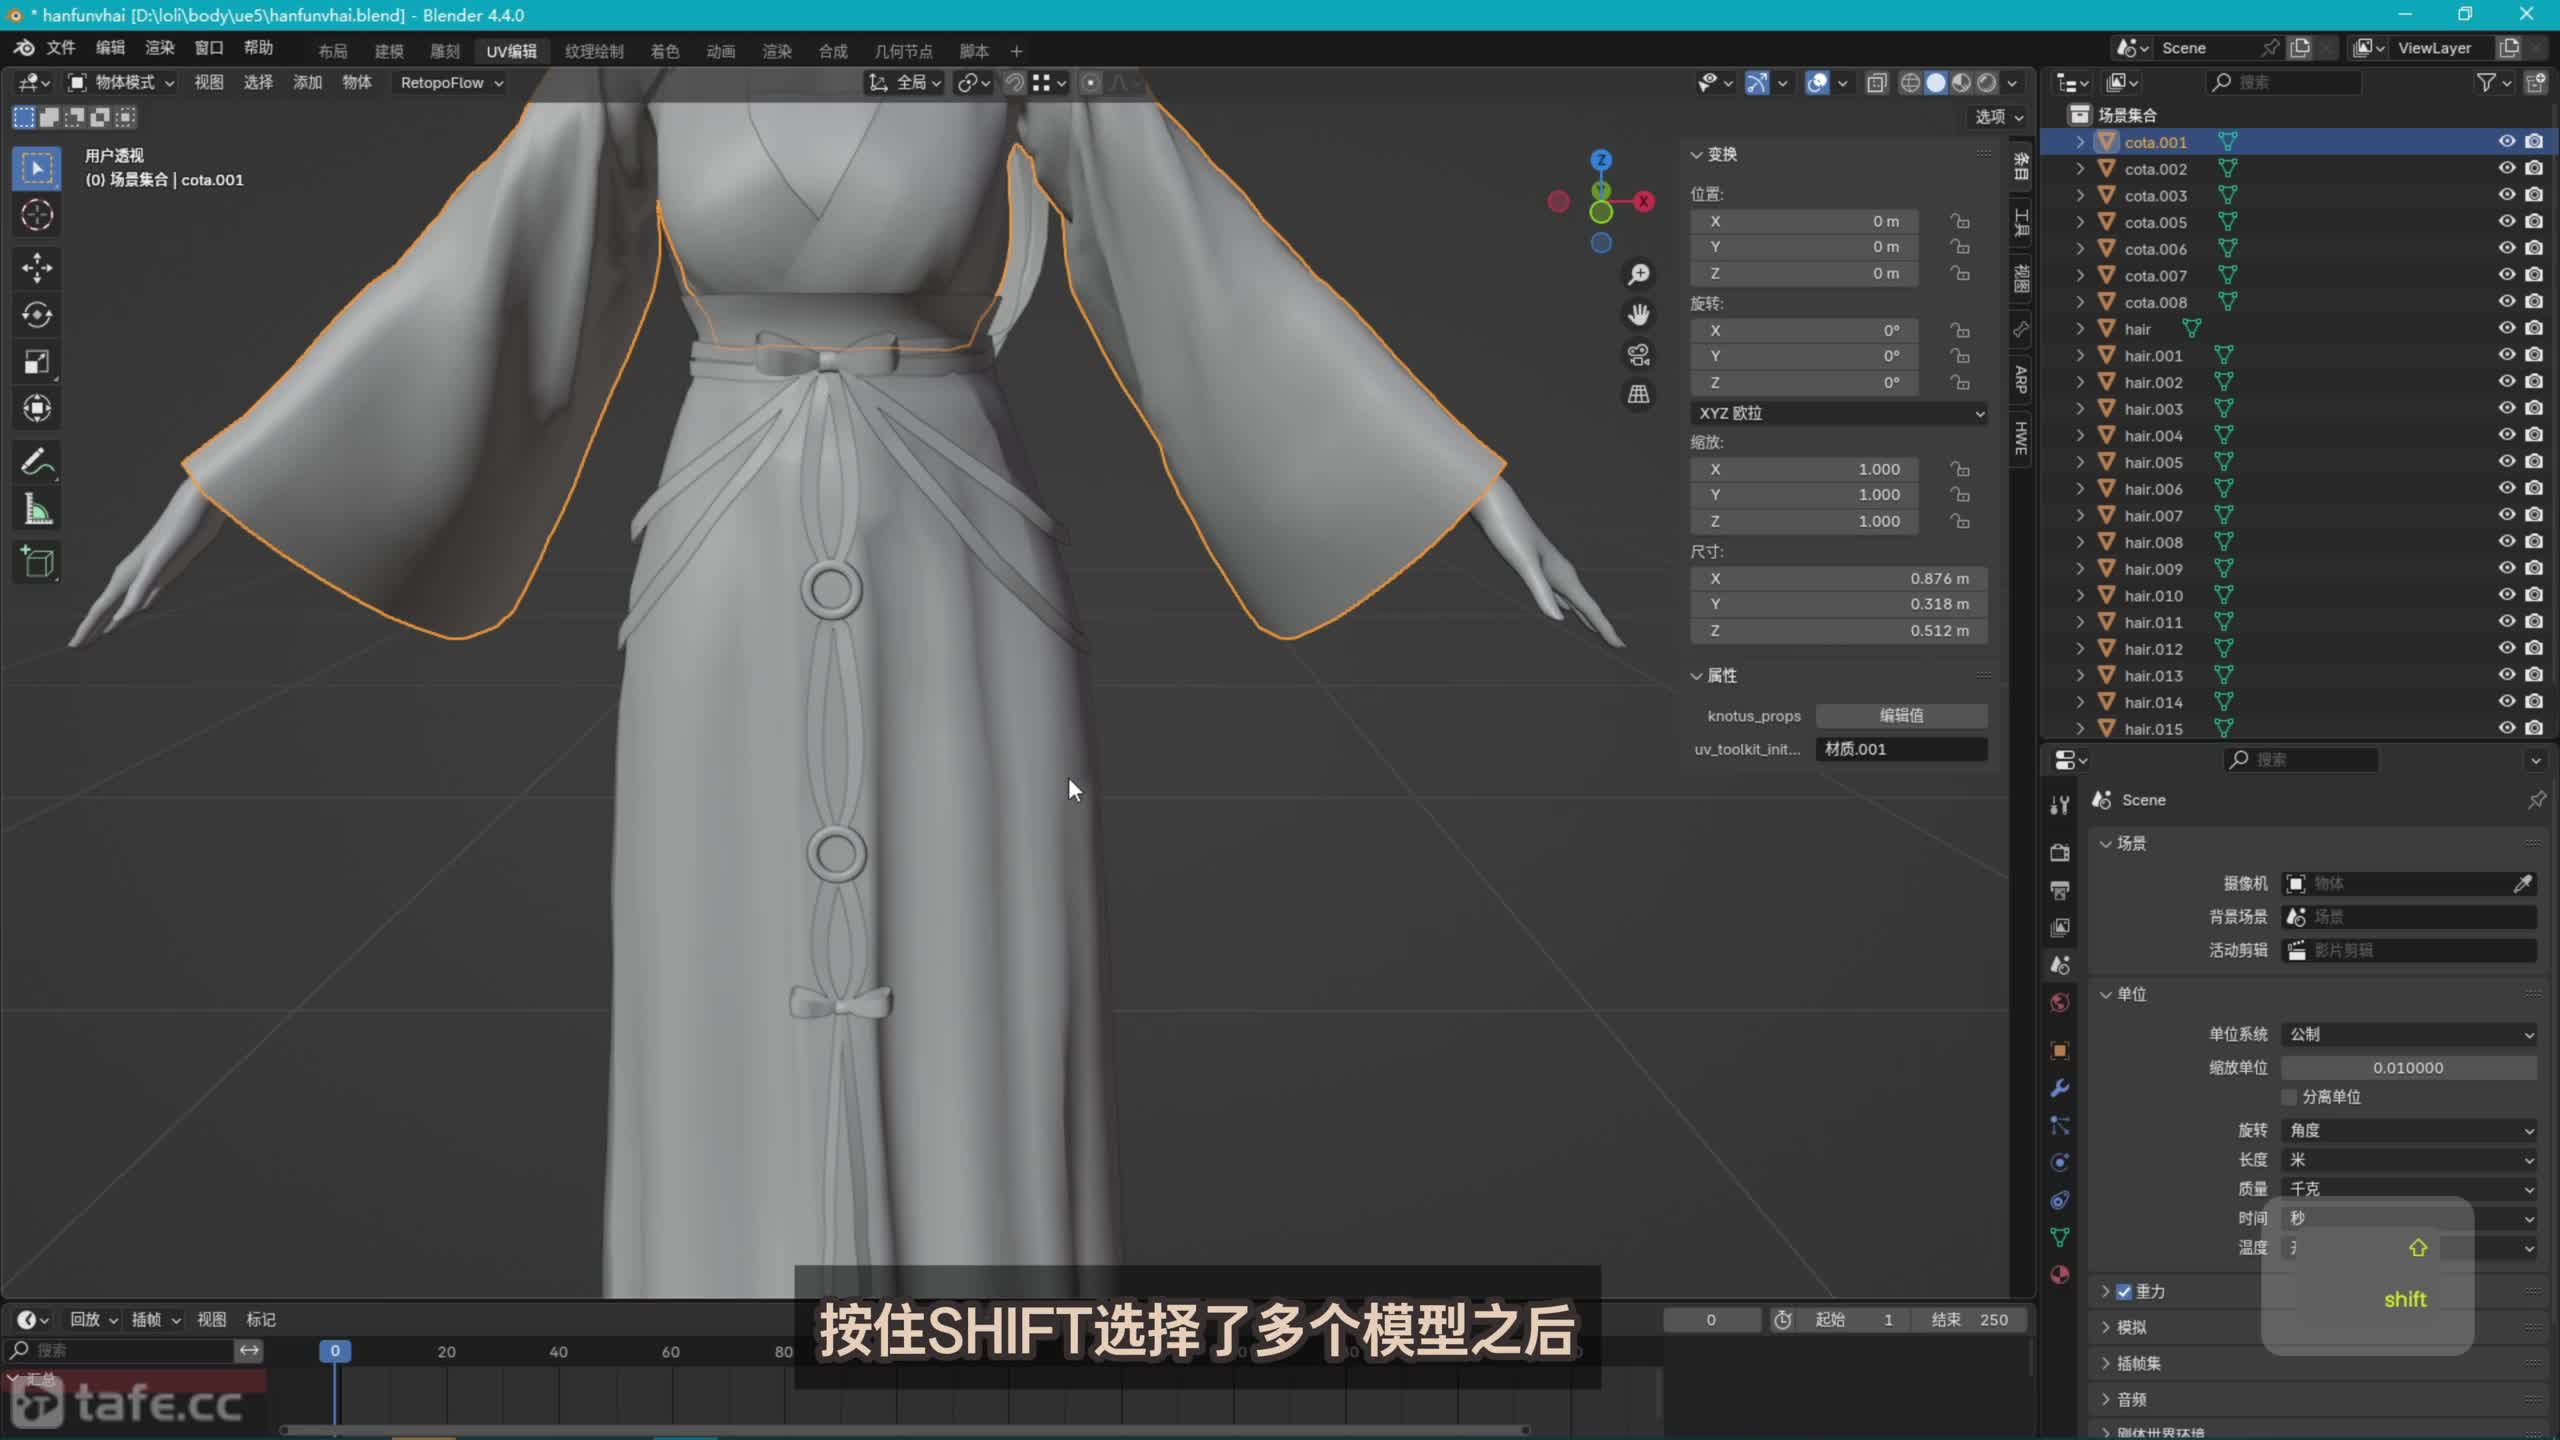Image resolution: width=2560 pixels, height=1440 pixels.
Task: Activate the Annotate pencil tool
Action: tap(37, 462)
